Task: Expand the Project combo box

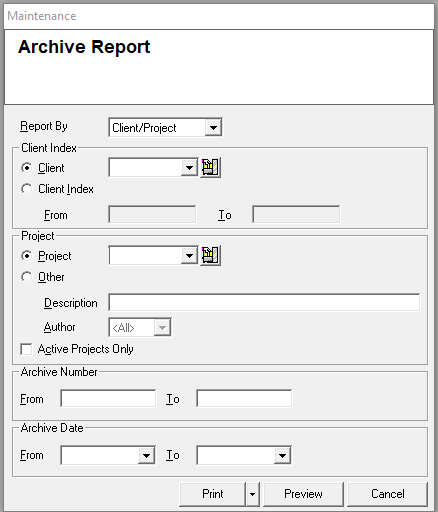Action: (x=189, y=256)
